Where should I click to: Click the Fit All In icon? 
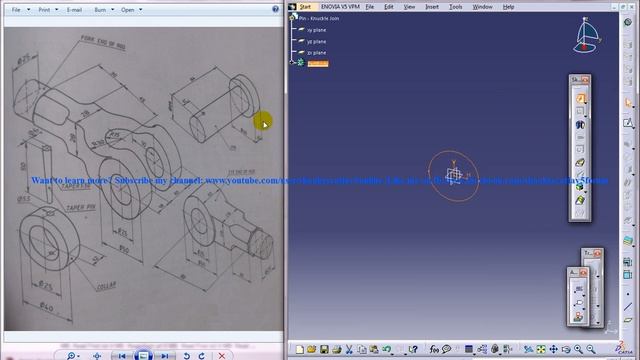point(541,349)
